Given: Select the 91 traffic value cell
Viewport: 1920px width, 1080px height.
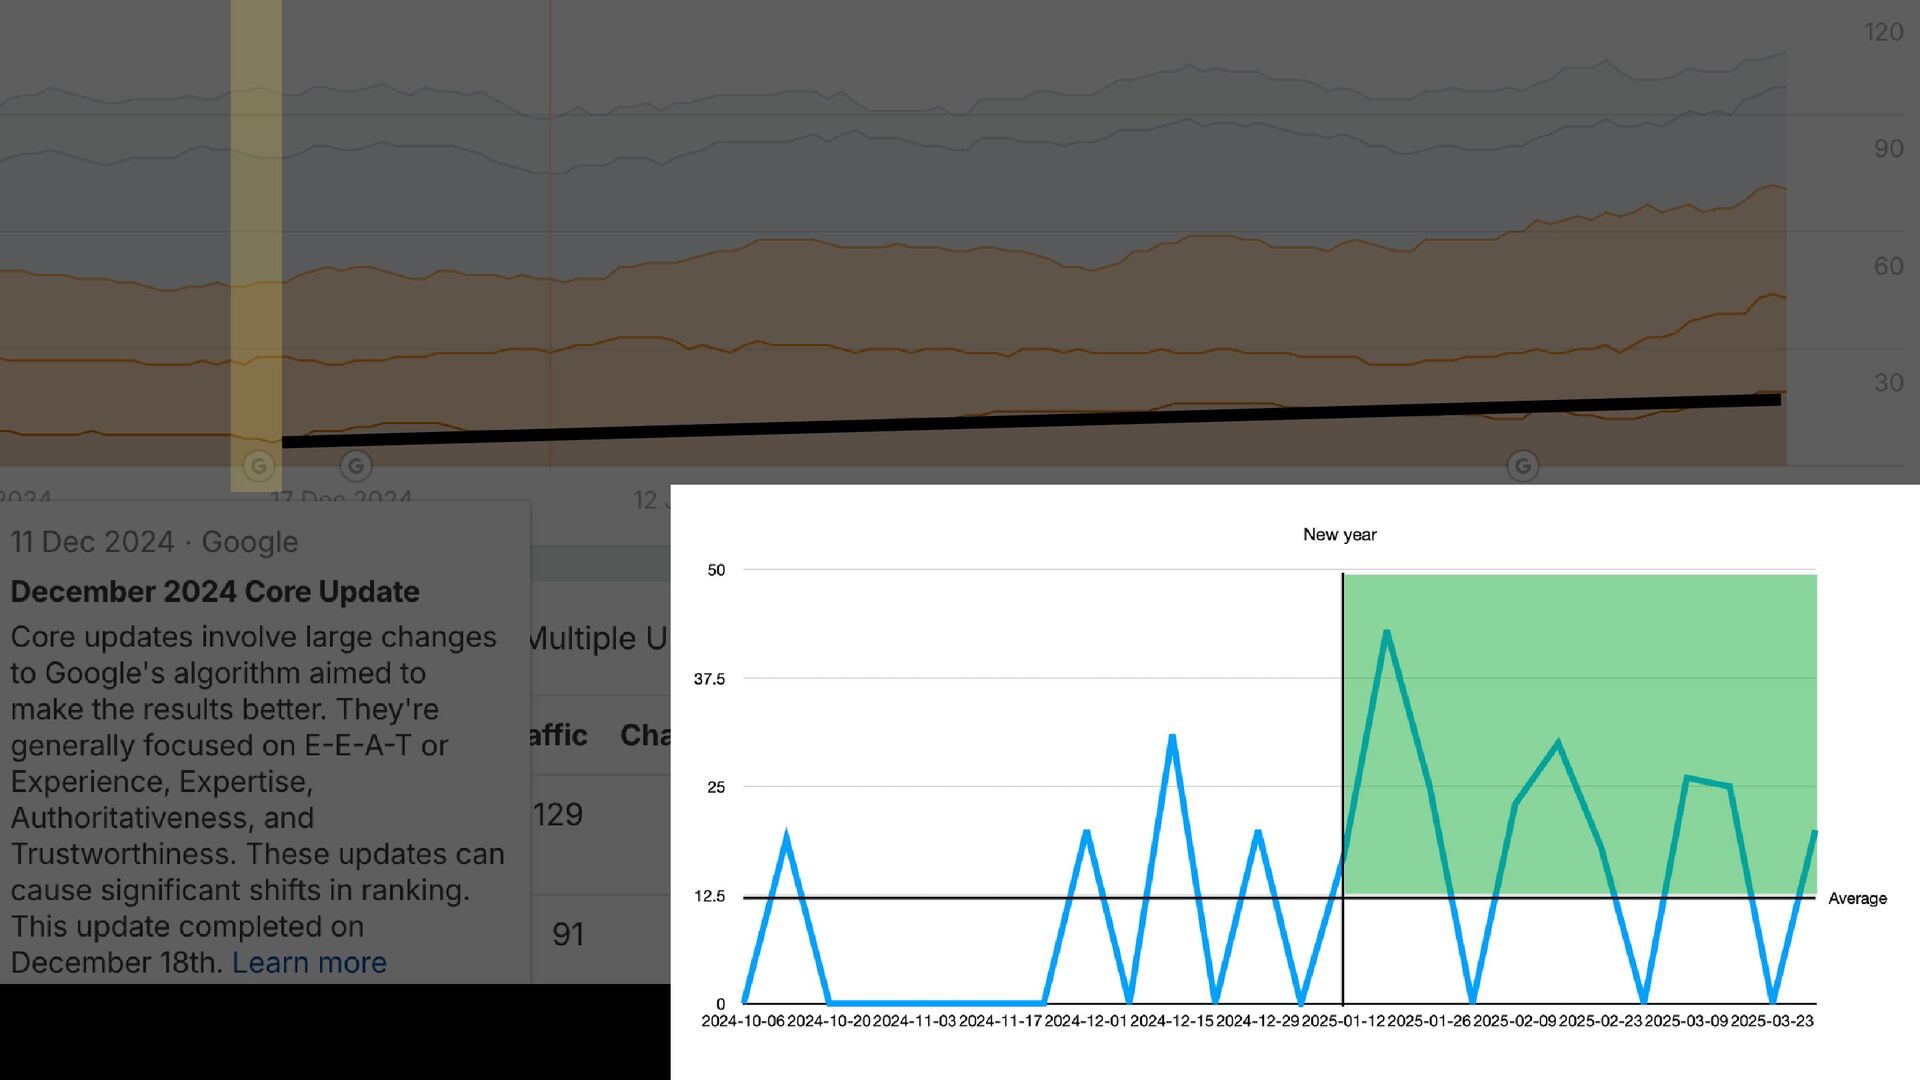Looking at the screenshot, I should [x=568, y=934].
